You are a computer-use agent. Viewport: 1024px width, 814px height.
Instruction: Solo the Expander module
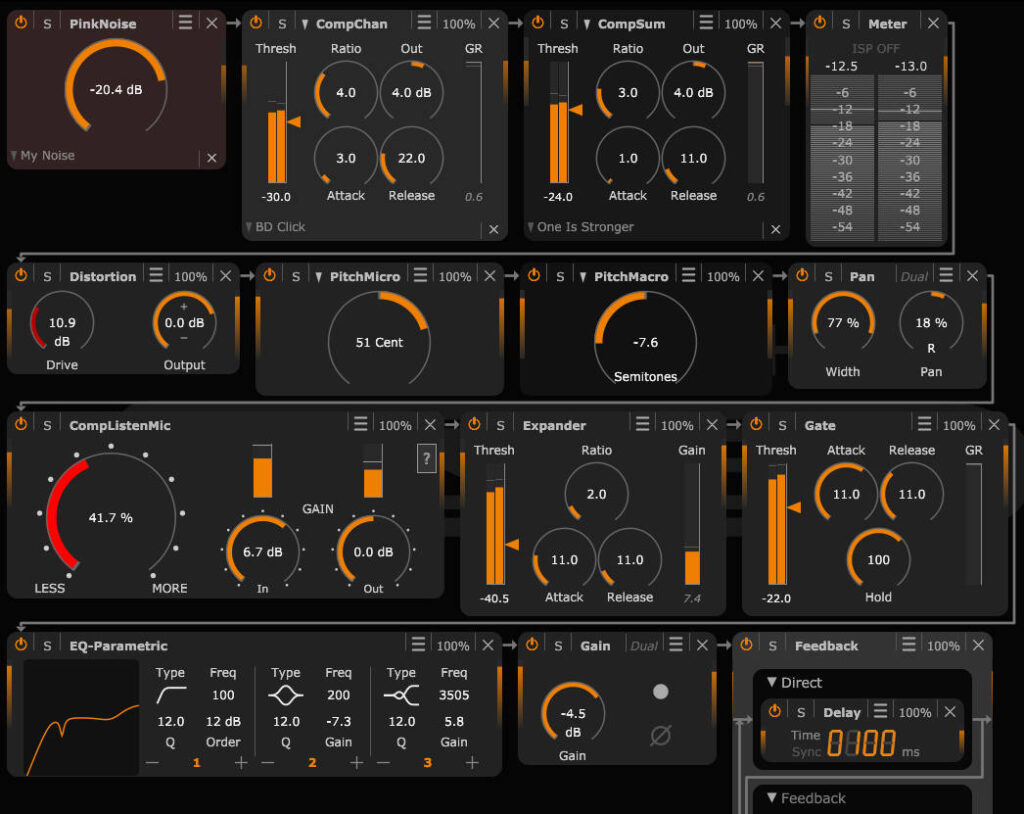click(501, 425)
